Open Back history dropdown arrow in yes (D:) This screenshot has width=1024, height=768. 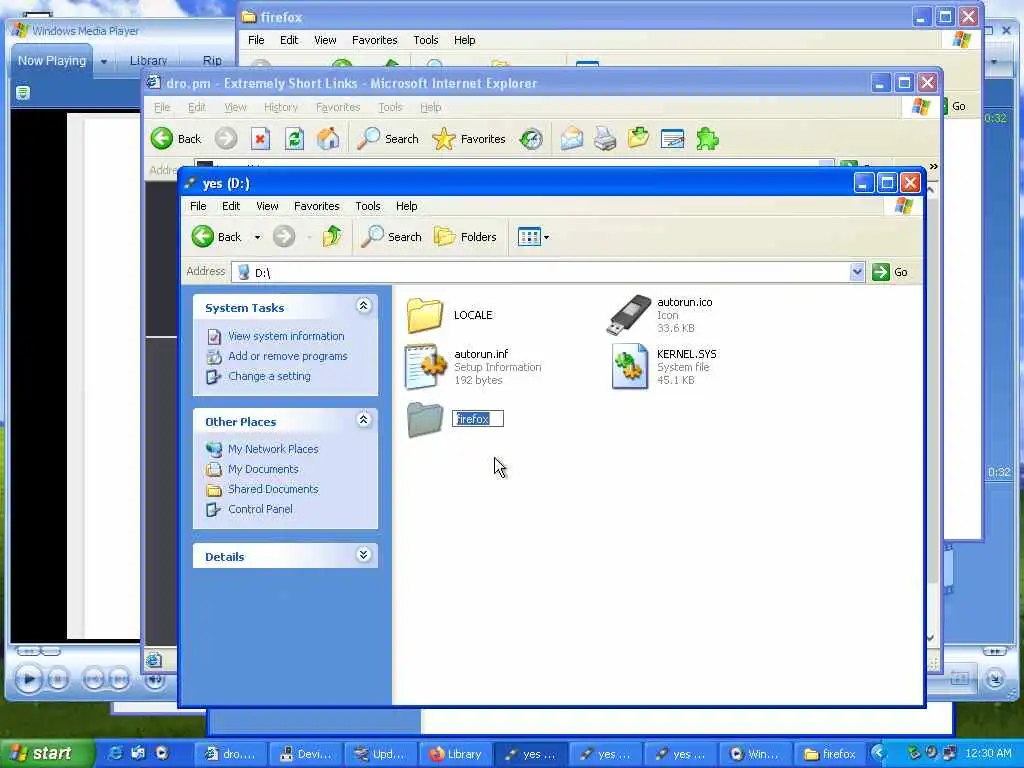(x=257, y=237)
